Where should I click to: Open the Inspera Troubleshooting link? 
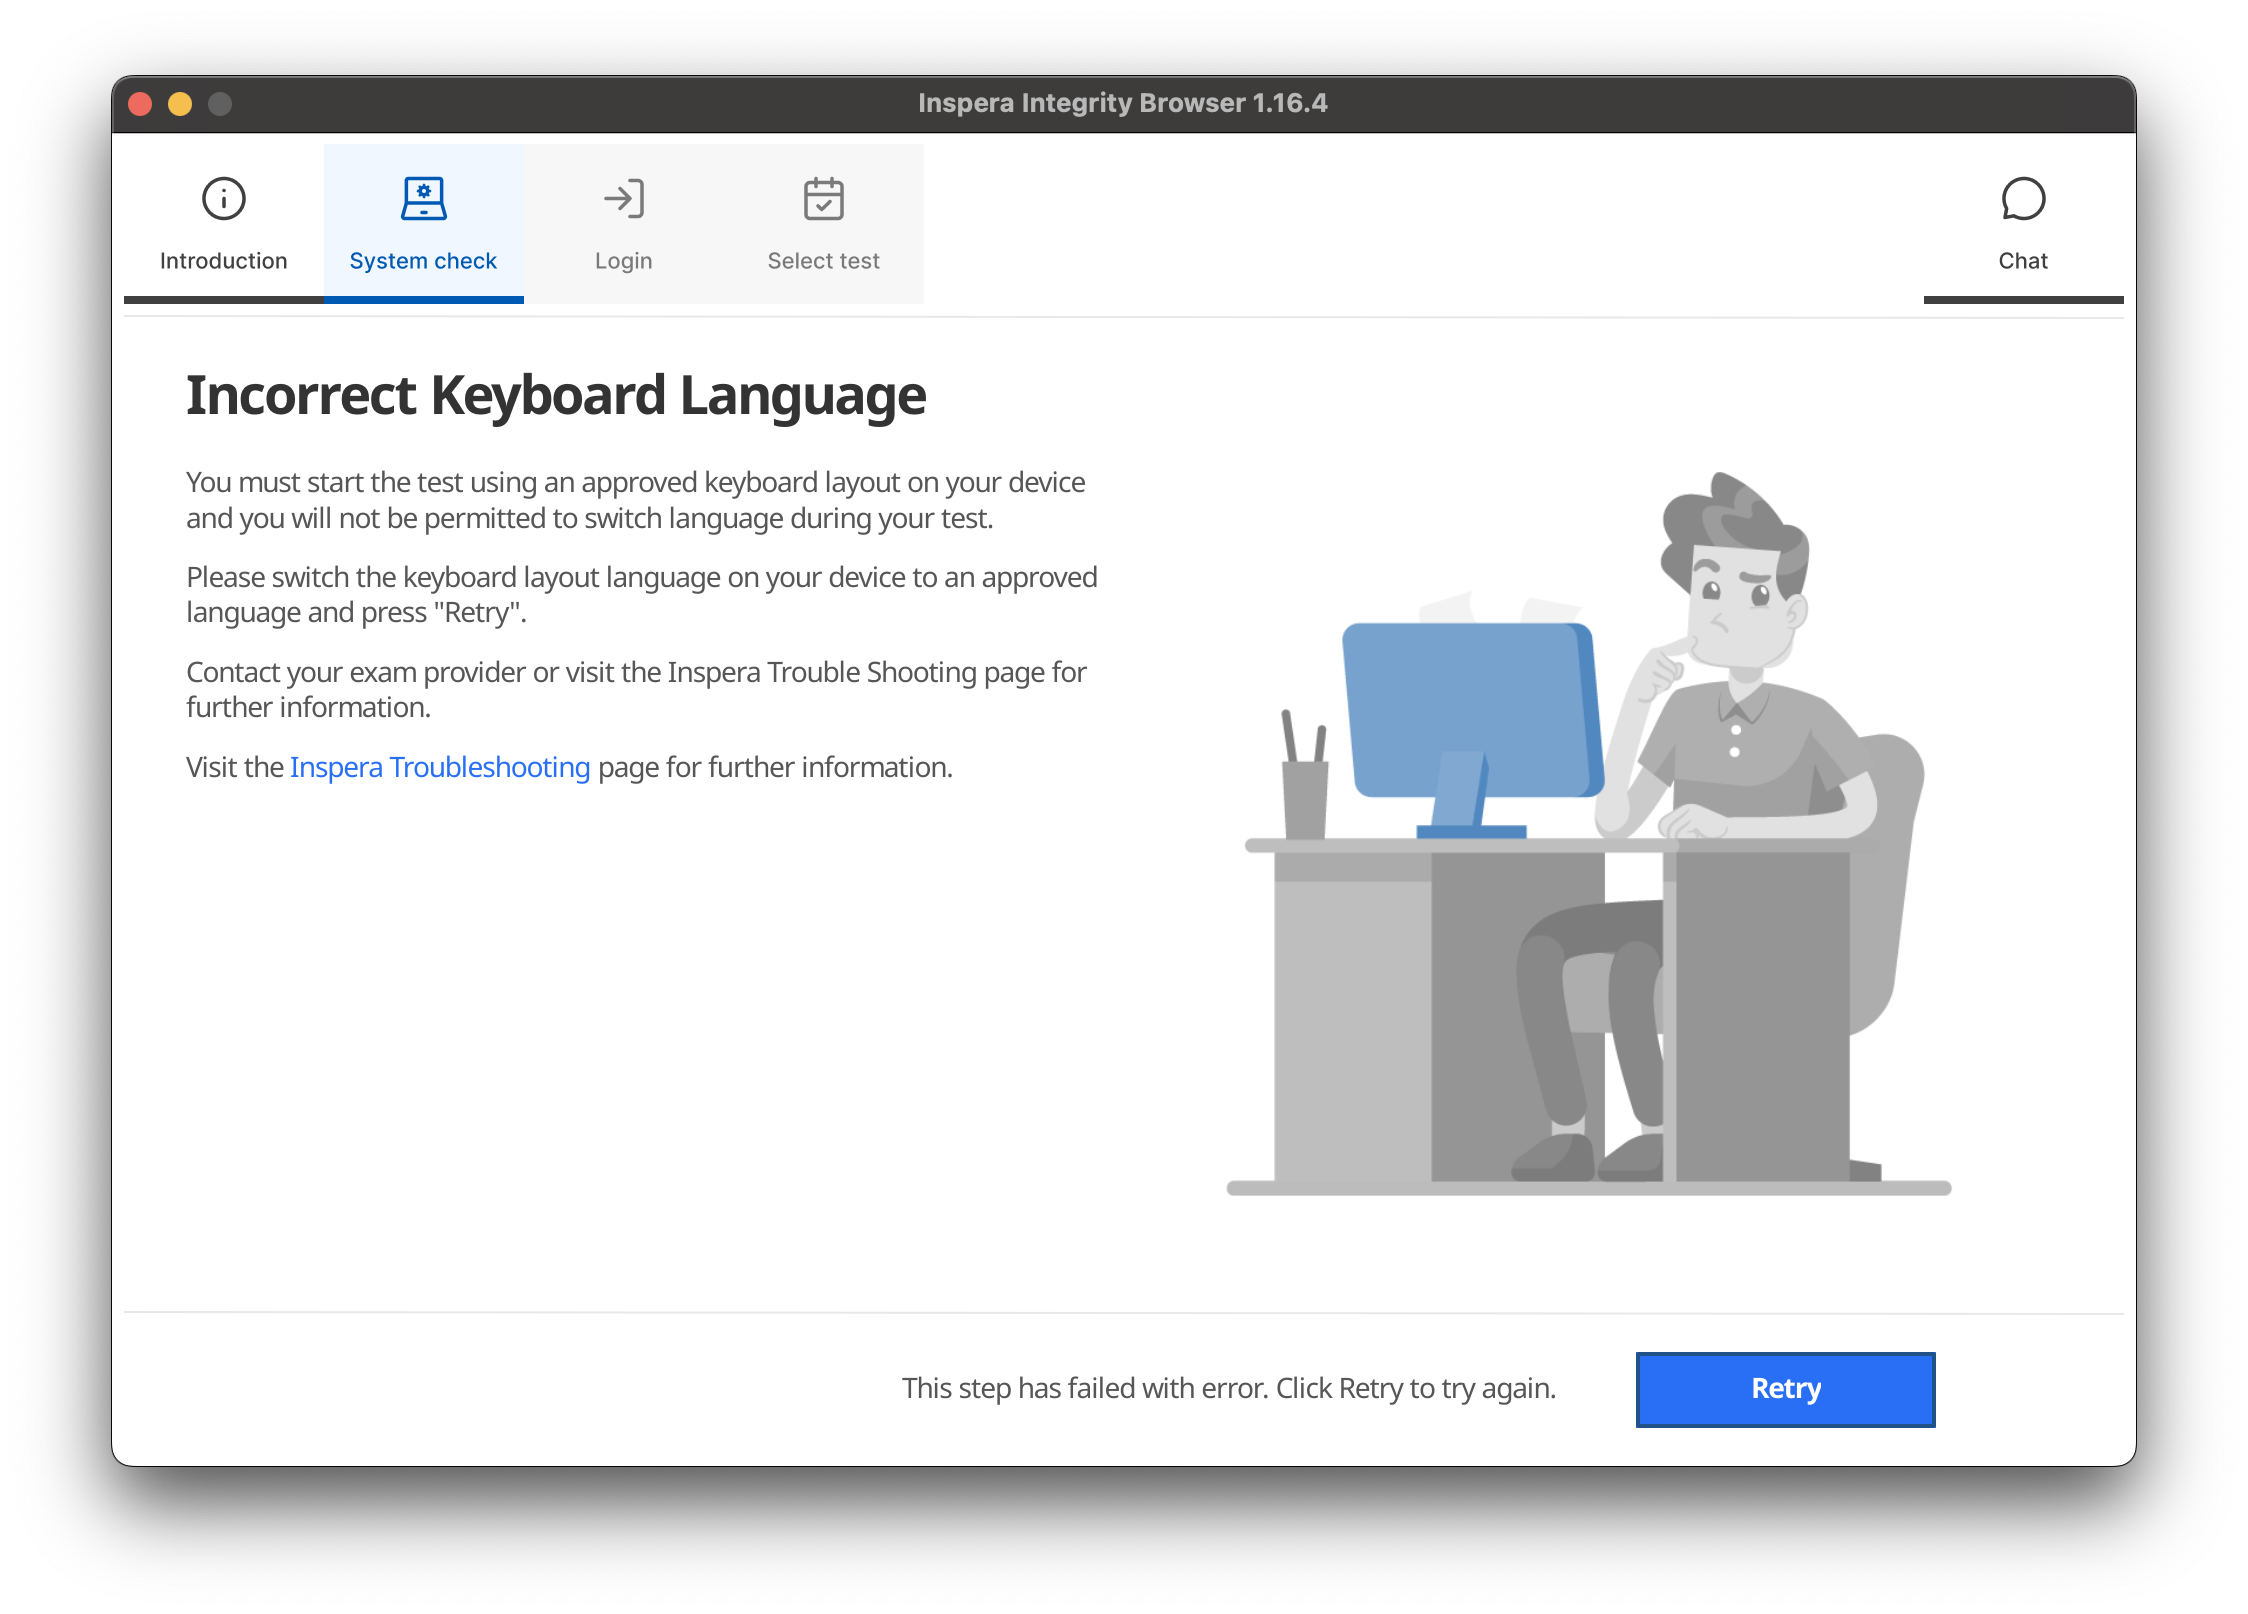click(440, 767)
